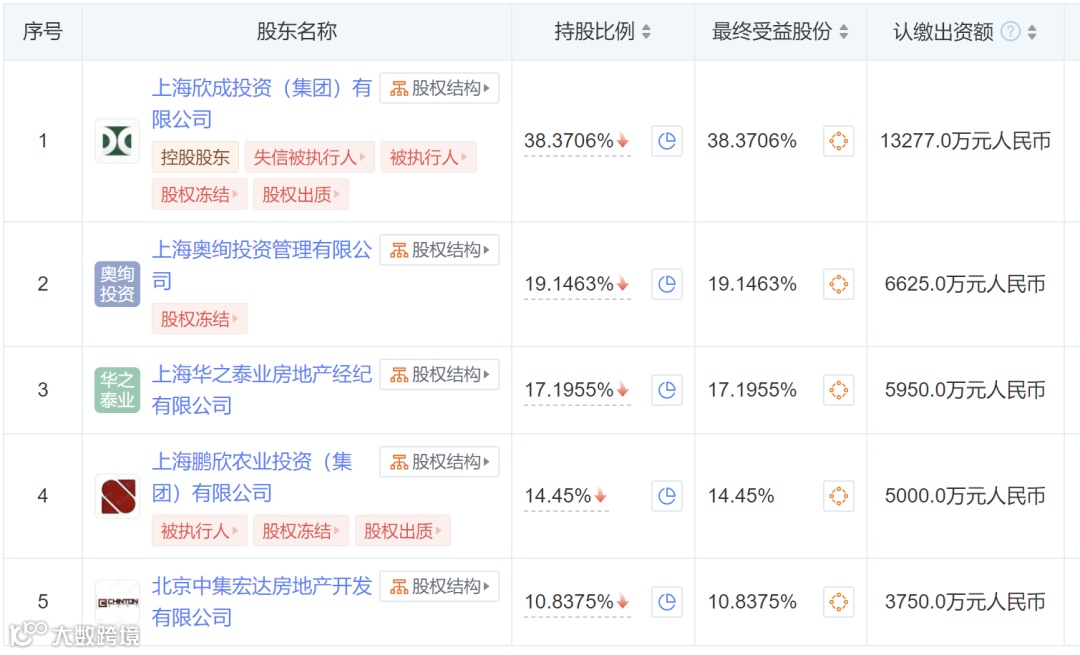Open pie chart icon for 10.8375% holding
The width and height of the screenshot is (1080, 655).
click(x=667, y=602)
